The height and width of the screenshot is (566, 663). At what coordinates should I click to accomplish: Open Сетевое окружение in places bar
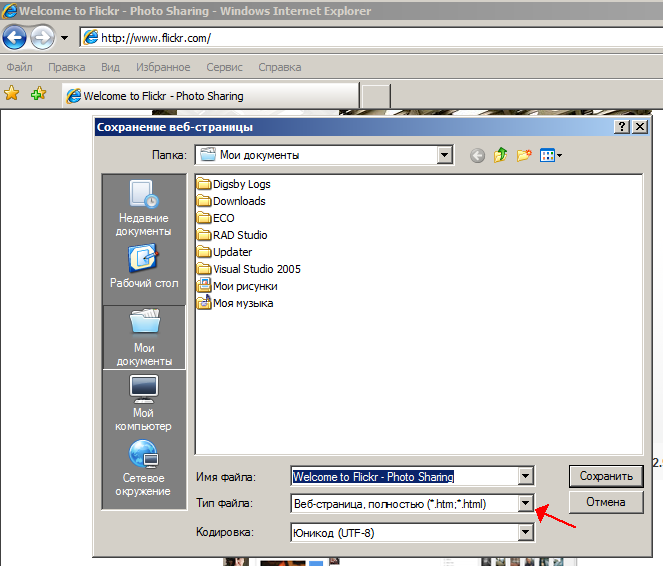click(144, 468)
